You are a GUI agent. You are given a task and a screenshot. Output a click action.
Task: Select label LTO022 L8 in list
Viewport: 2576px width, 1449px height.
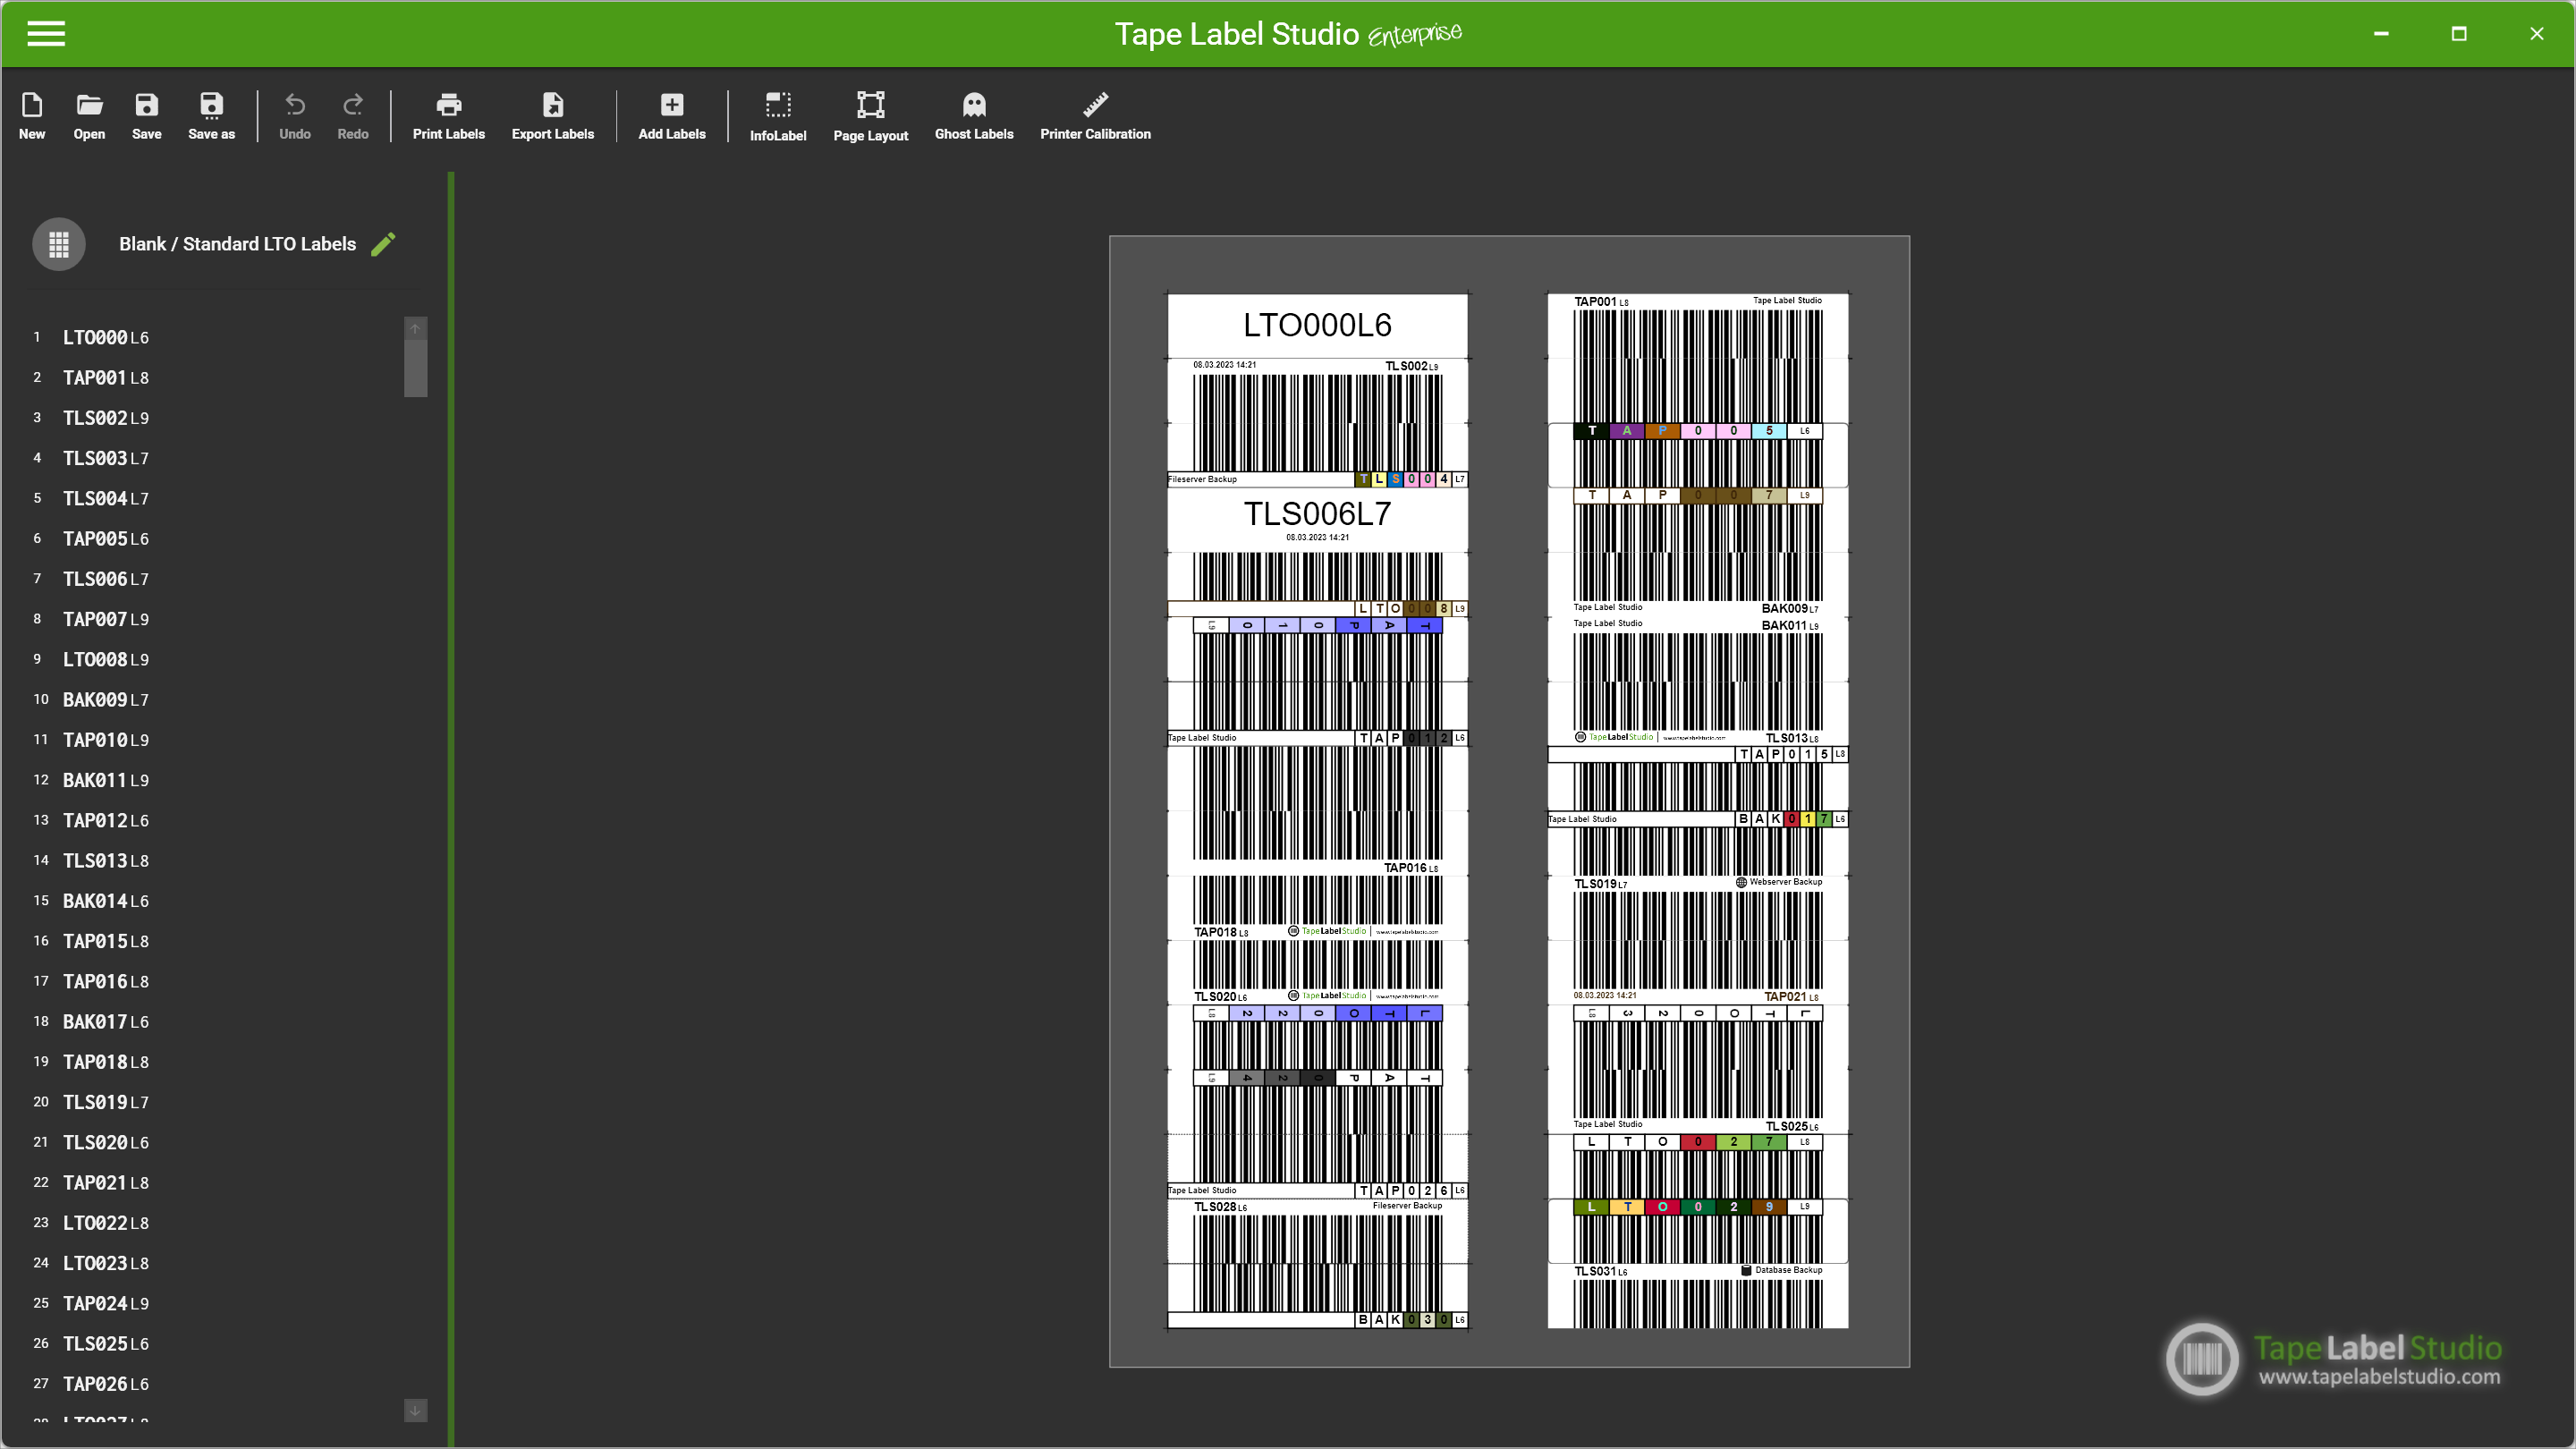coord(105,1223)
